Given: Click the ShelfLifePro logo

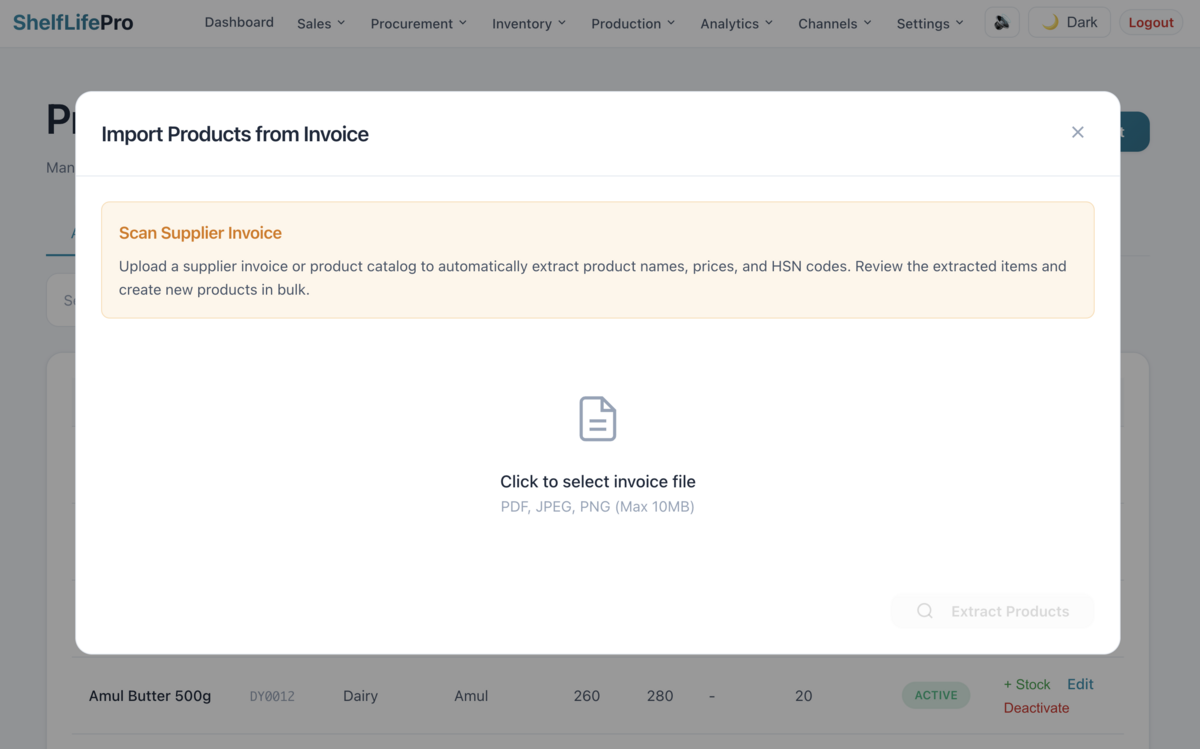Looking at the screenshot, I should click(72, 21).
